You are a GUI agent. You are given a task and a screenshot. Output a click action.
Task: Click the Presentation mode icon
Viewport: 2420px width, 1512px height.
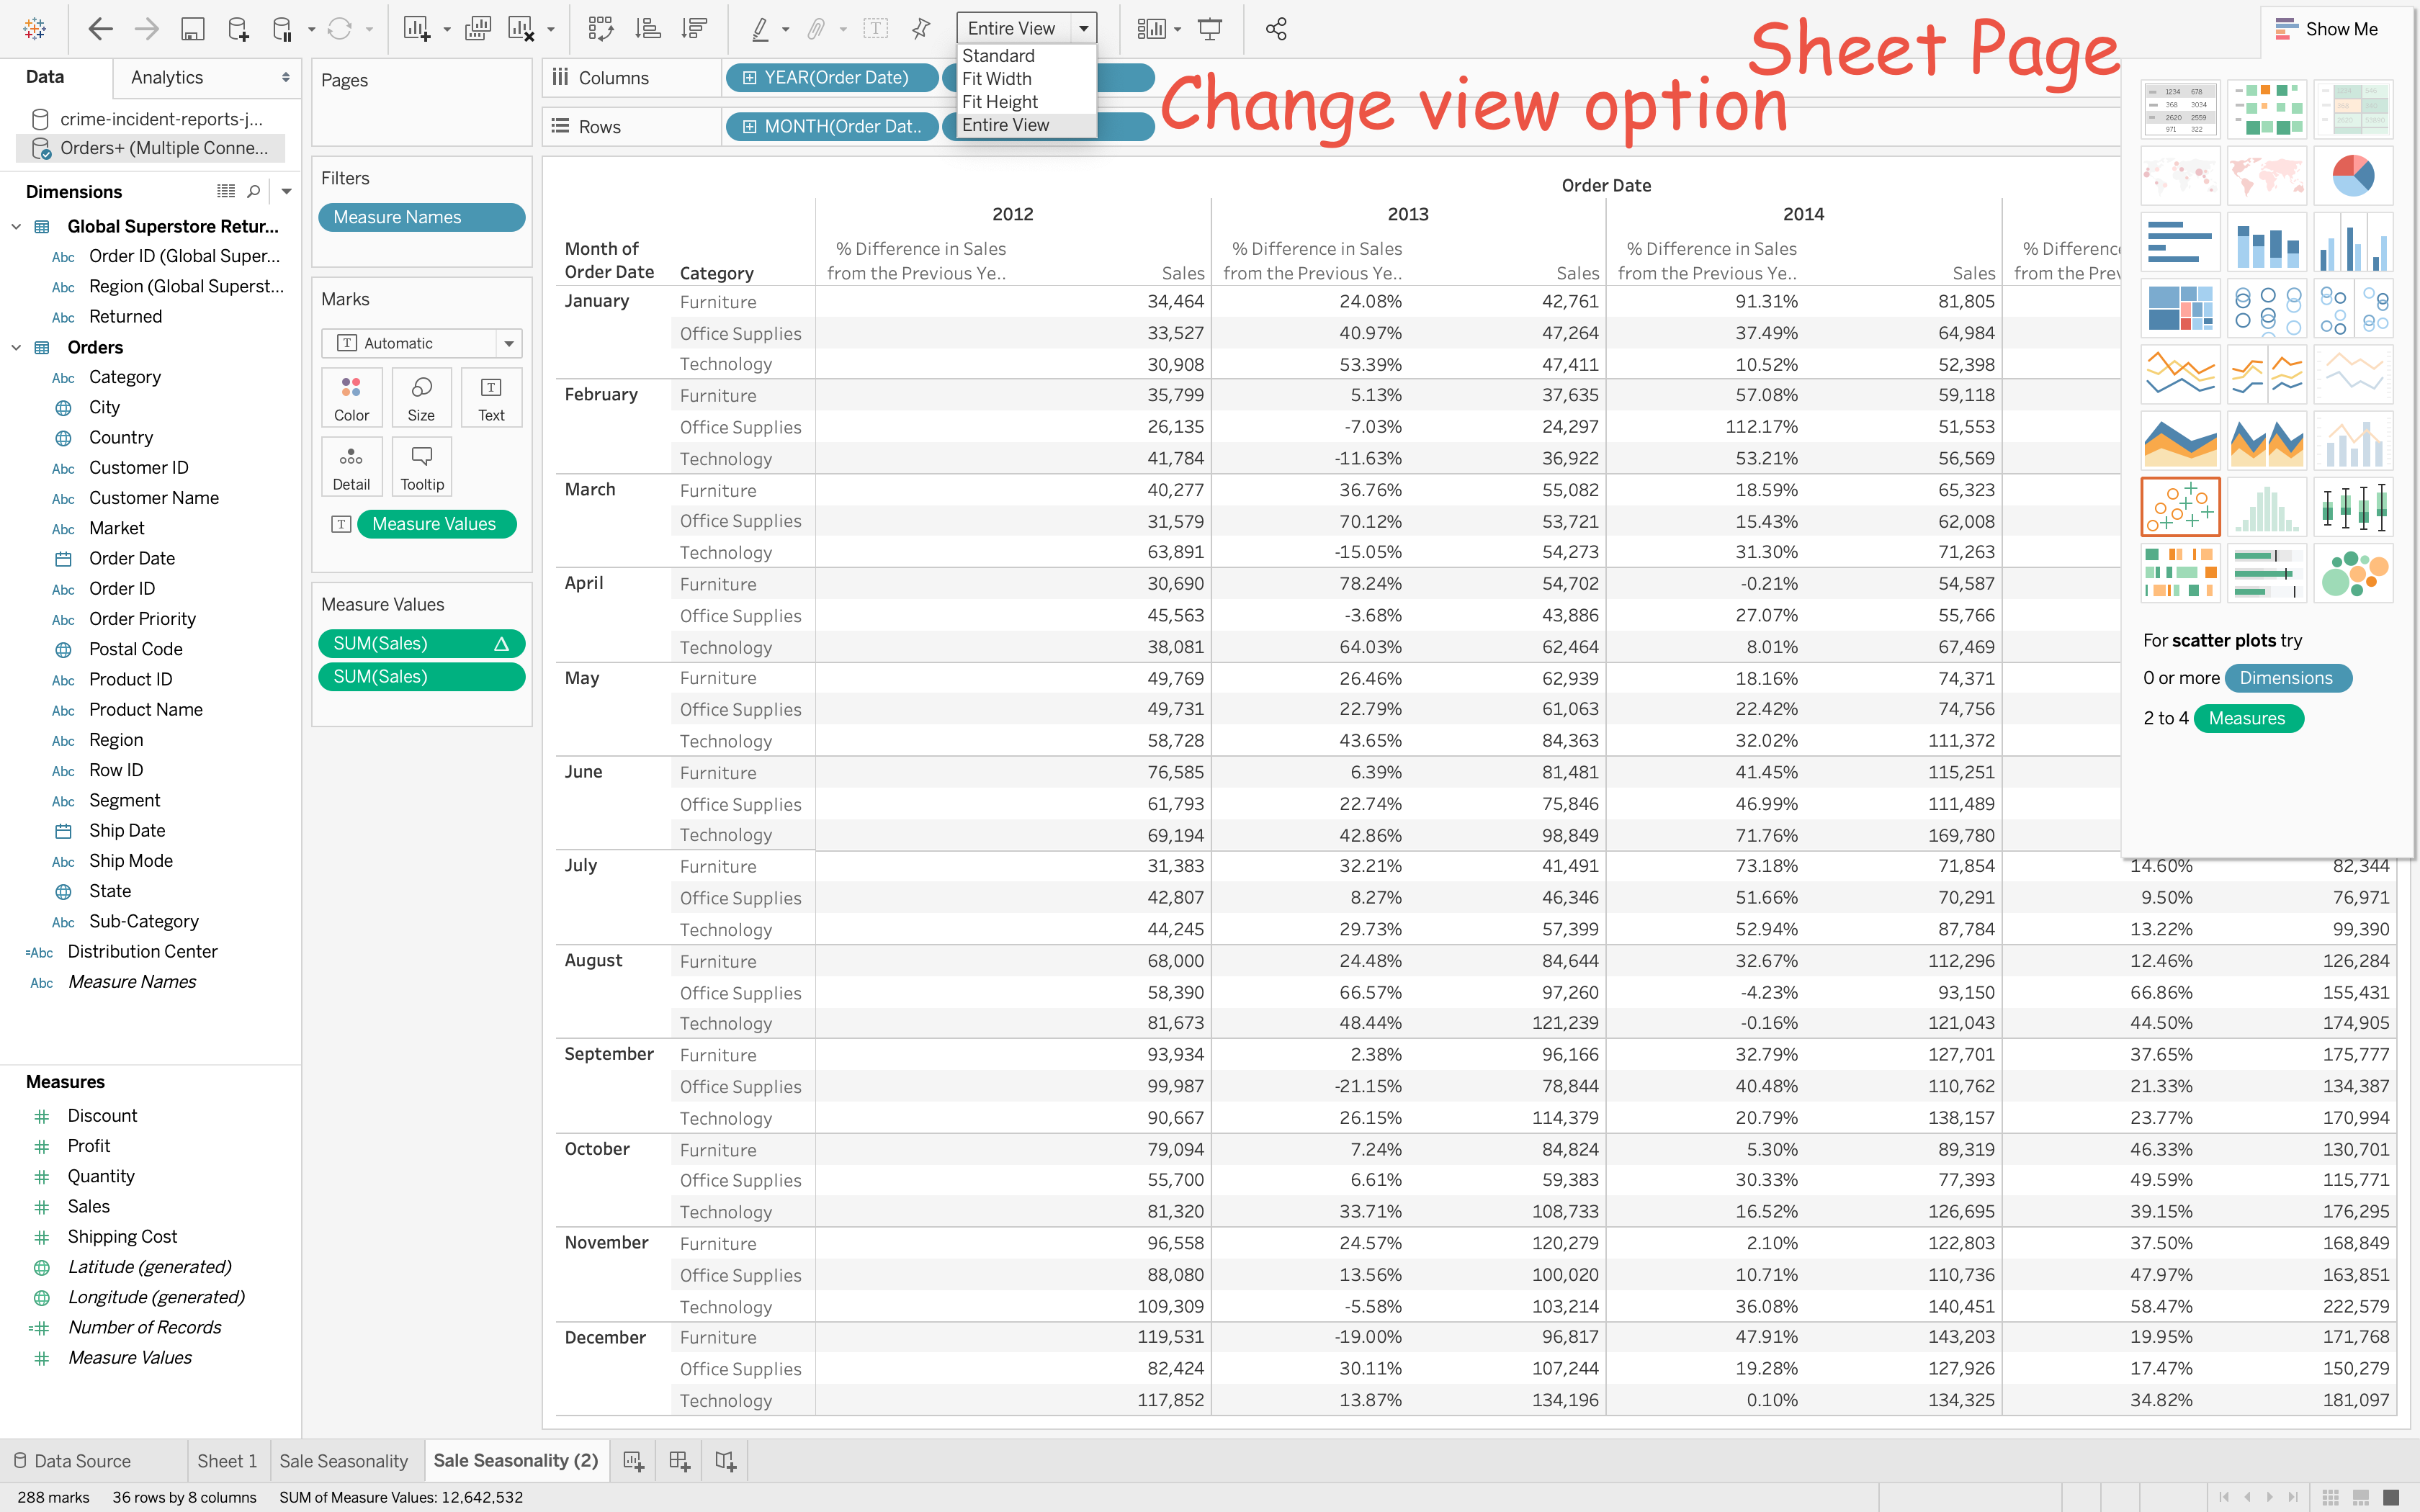1210,29
